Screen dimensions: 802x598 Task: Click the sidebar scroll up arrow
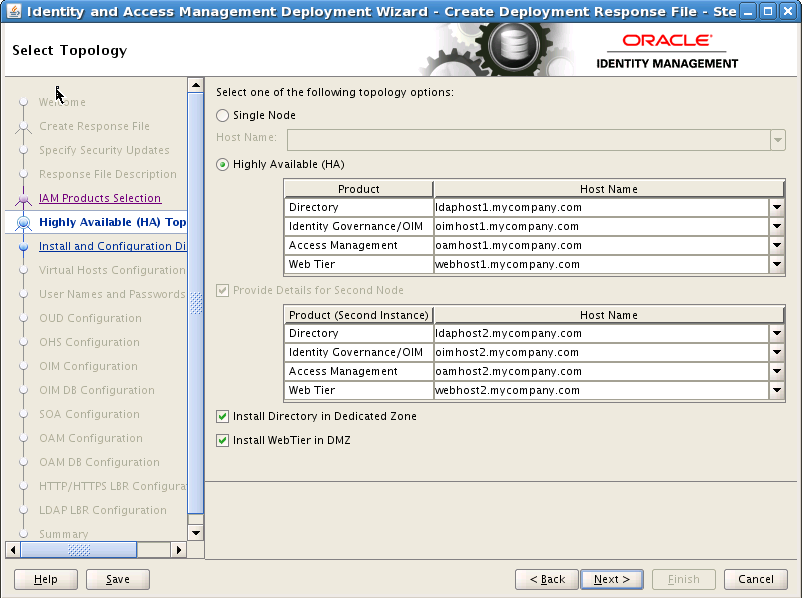click(x=196, y=85)
